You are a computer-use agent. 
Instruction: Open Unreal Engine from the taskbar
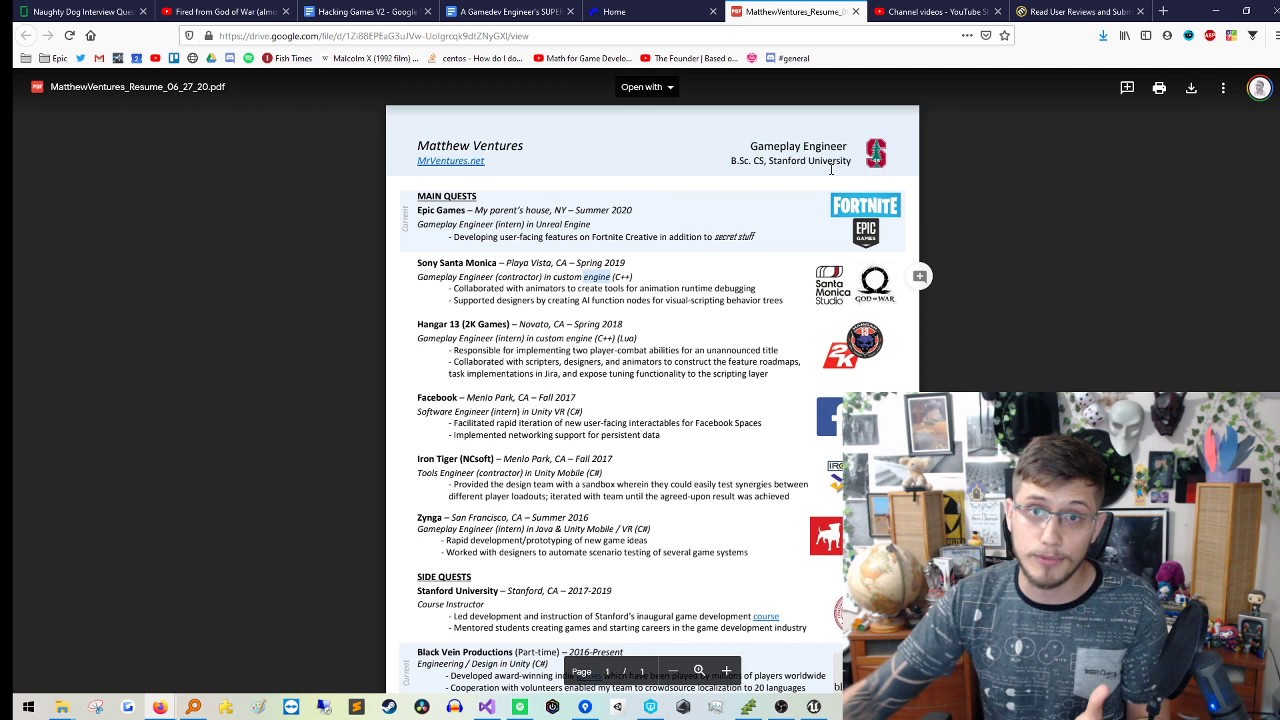[x=814, y=707]
